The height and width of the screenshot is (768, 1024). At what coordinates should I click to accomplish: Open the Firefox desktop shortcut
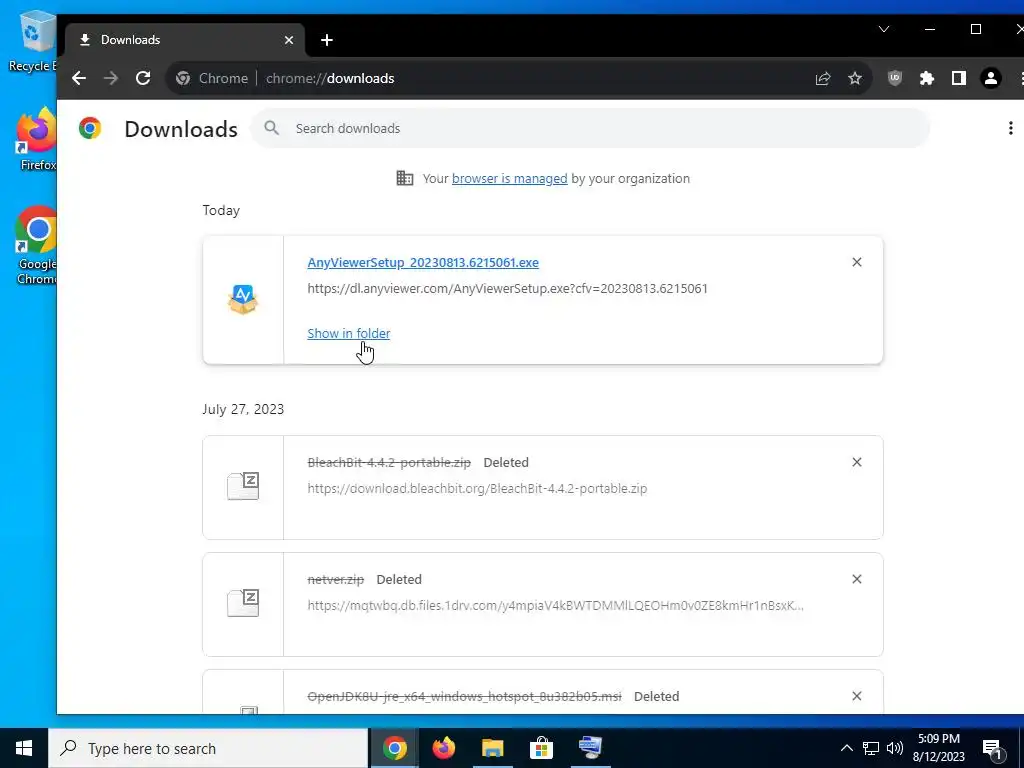[x=36, y=139]
